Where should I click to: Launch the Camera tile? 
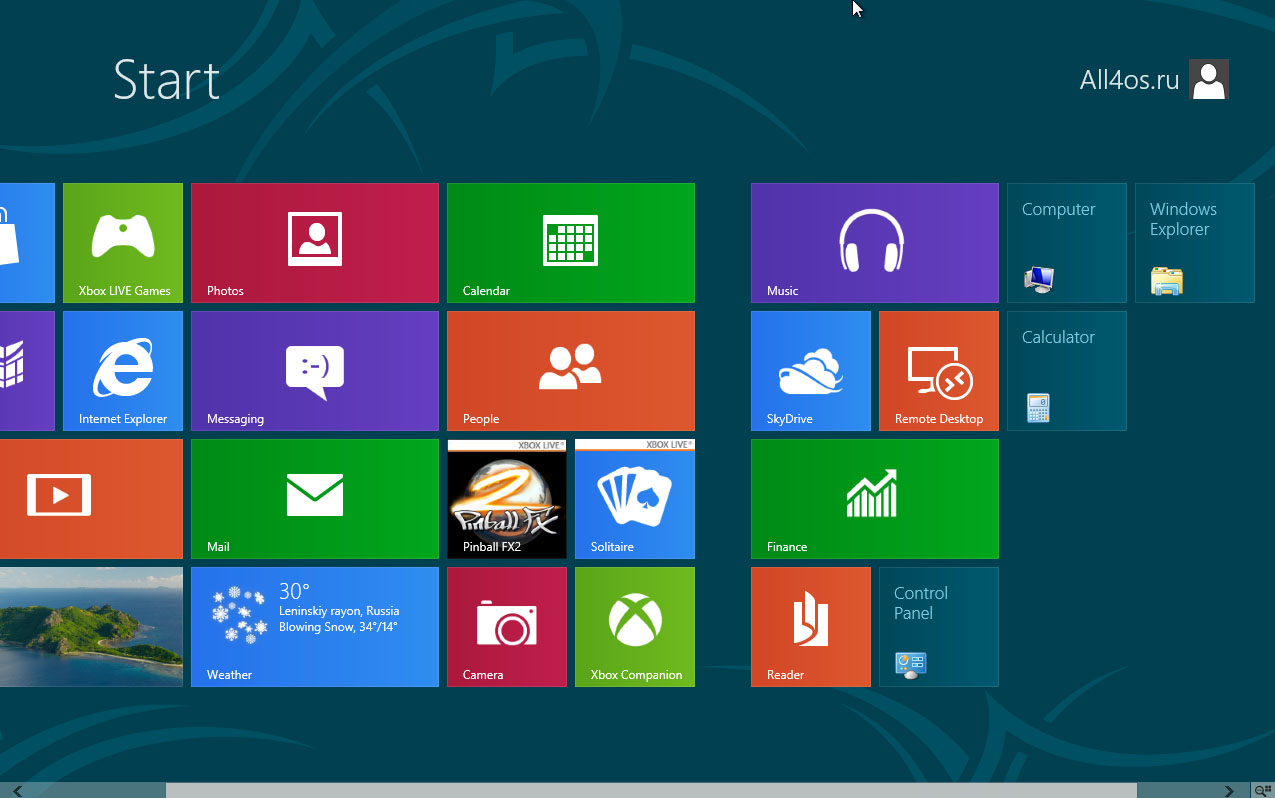[507, 627]
